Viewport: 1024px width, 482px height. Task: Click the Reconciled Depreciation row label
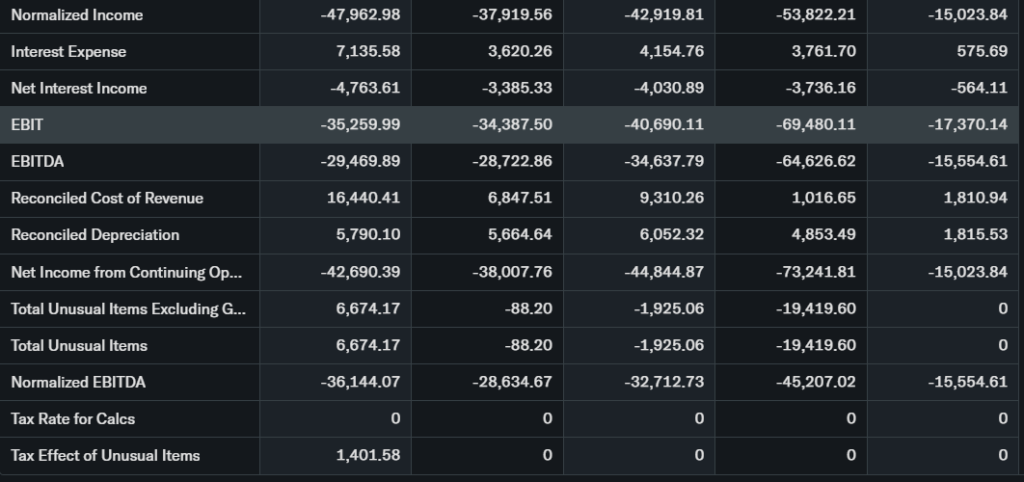coord(95,235)
